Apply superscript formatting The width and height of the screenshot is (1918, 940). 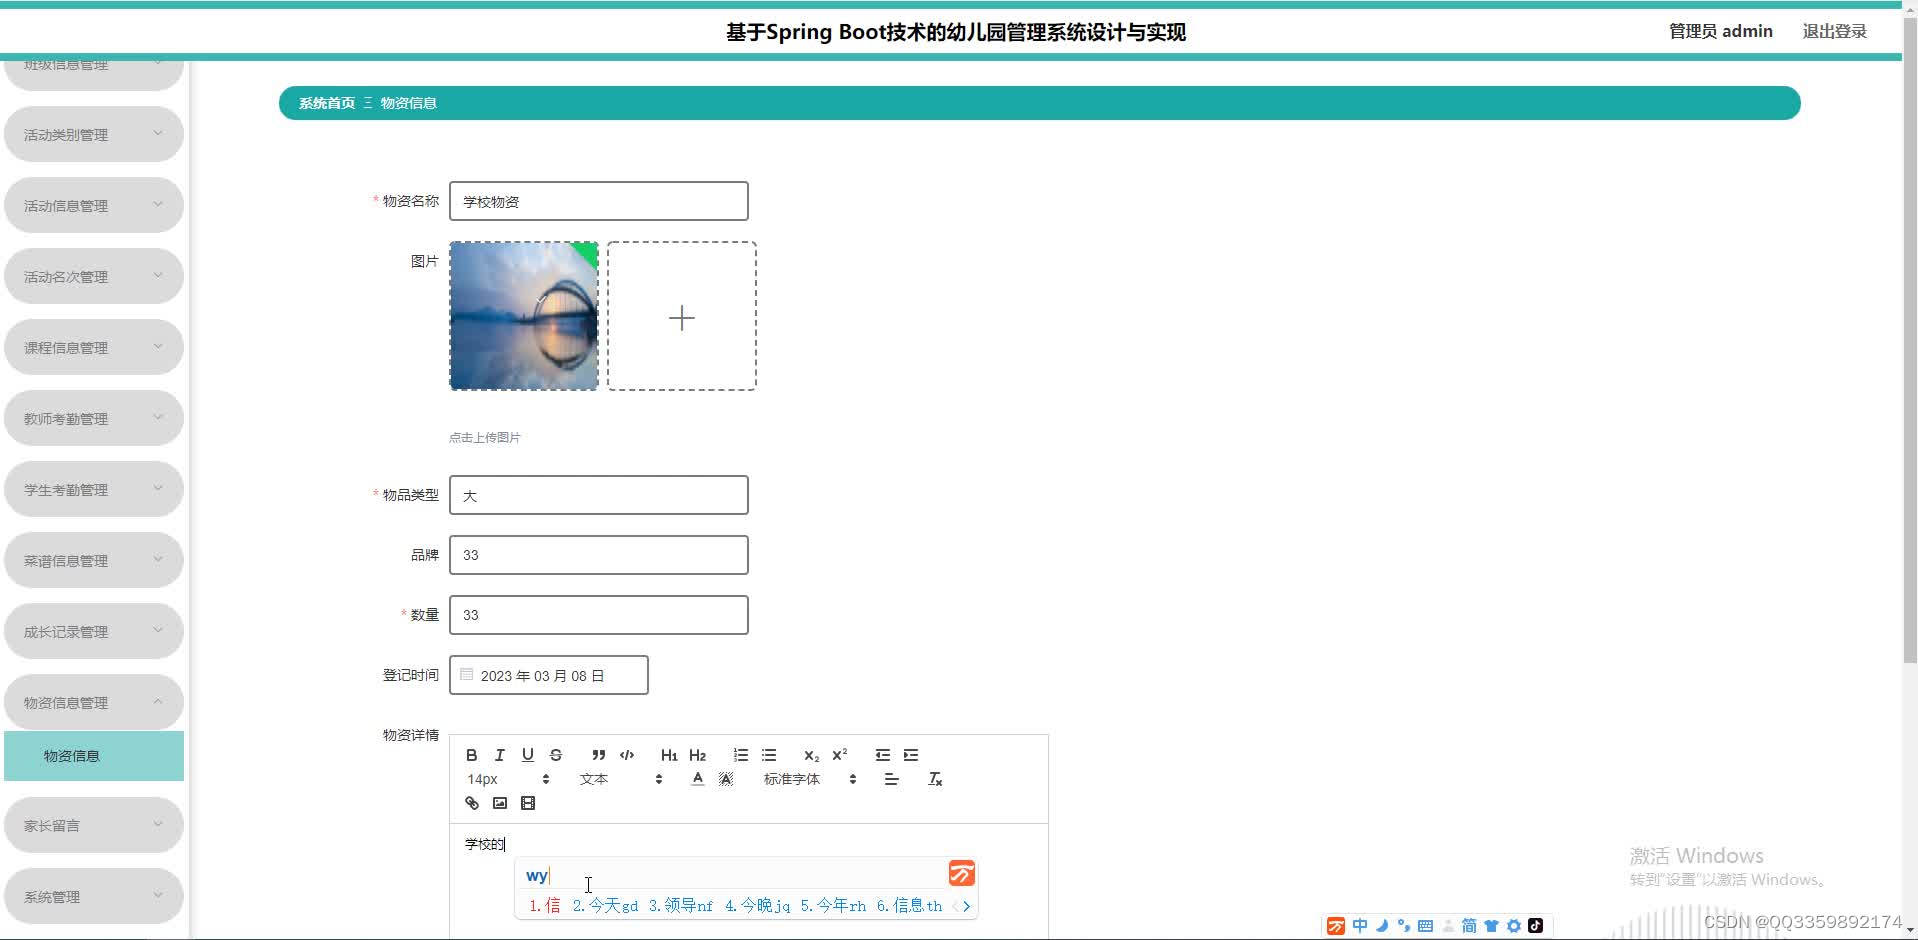coord(840,755)
